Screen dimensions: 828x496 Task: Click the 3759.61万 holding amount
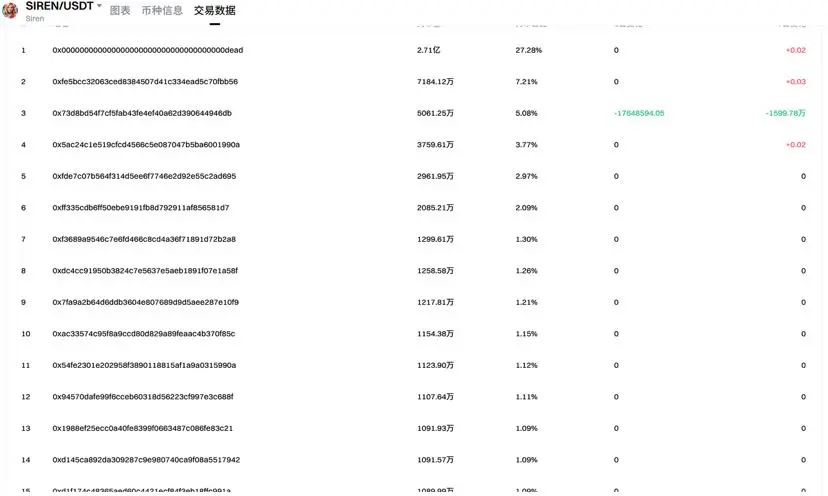pos(435,144)
